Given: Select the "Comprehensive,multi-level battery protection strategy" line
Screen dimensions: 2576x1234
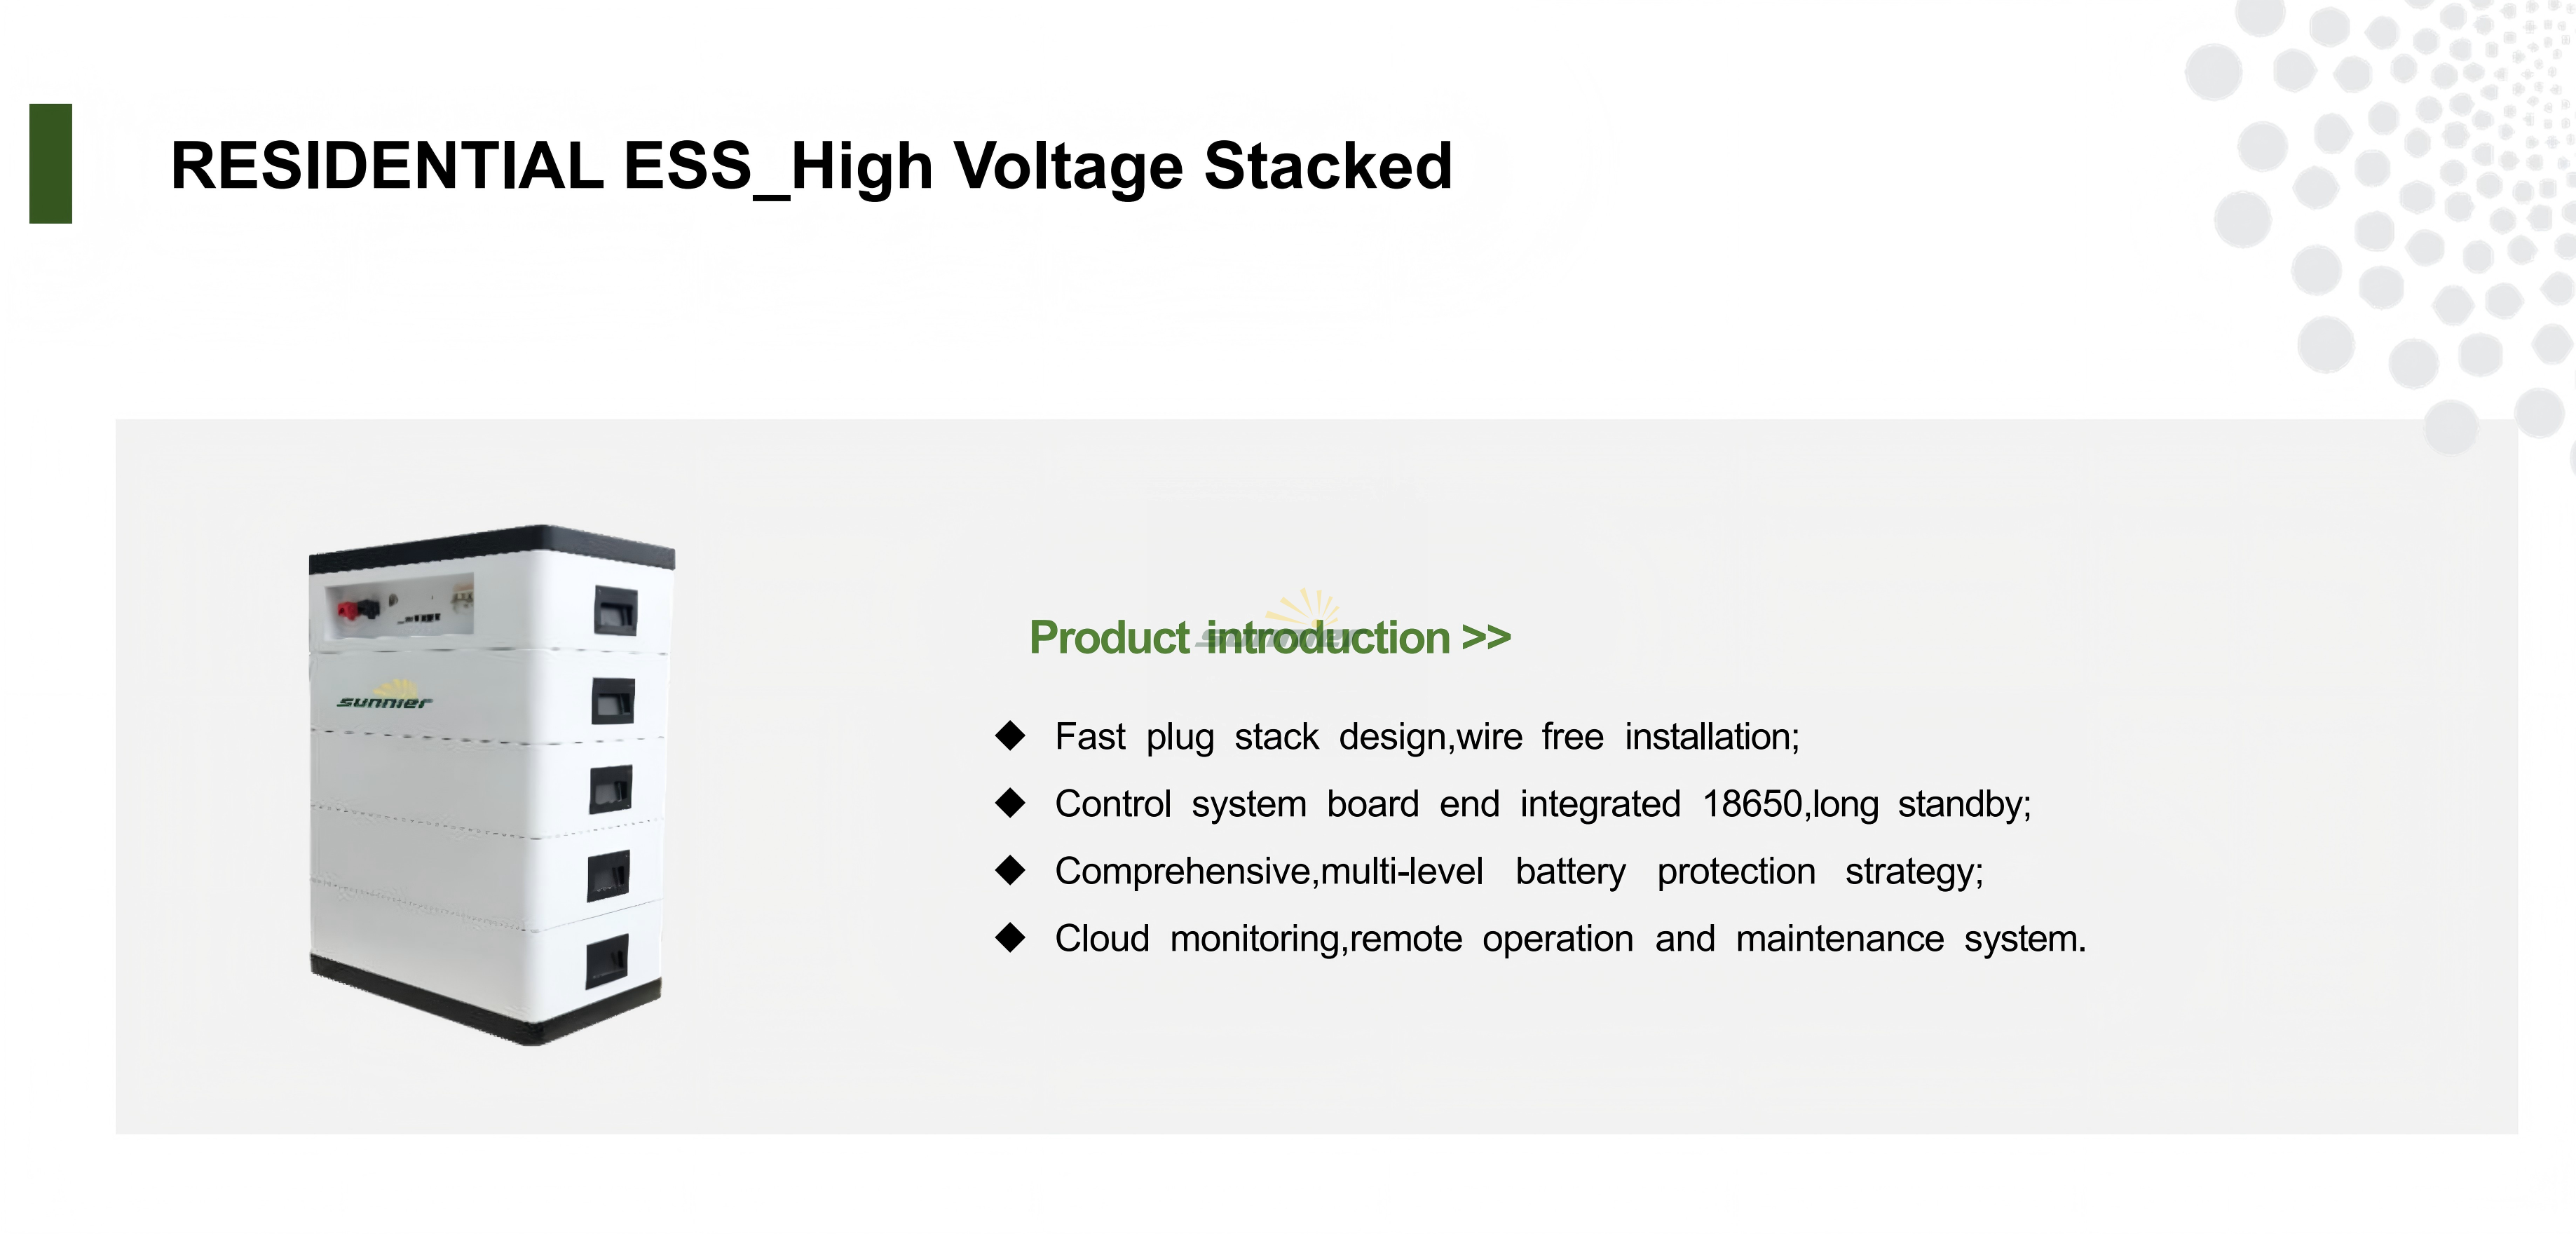Looking at the screenshot, I should click(1519, 871).
